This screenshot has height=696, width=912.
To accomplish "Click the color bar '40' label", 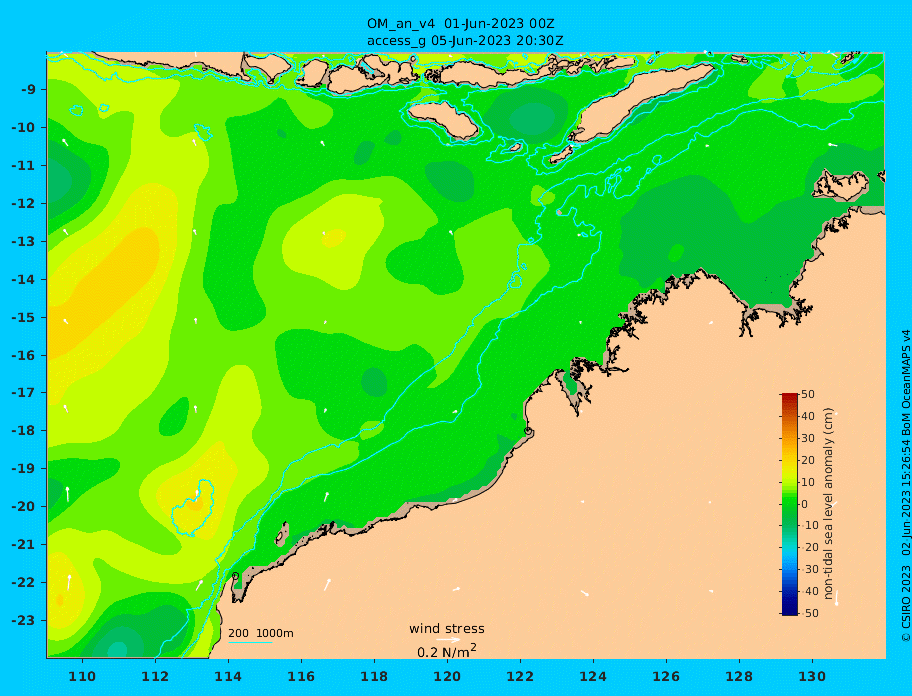I will [x=808, y=416].
